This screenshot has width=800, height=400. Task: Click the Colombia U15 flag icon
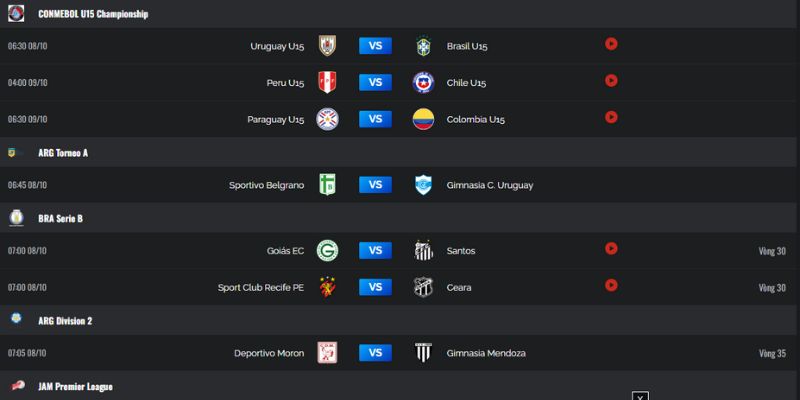point(423,119)
